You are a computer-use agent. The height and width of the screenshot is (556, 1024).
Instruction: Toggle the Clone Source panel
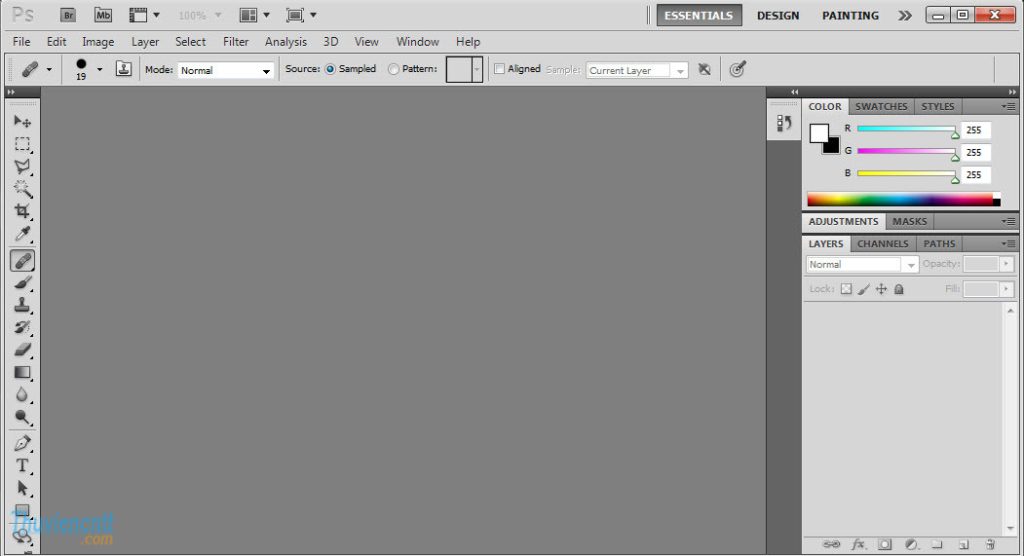click(x=123, y=69)
